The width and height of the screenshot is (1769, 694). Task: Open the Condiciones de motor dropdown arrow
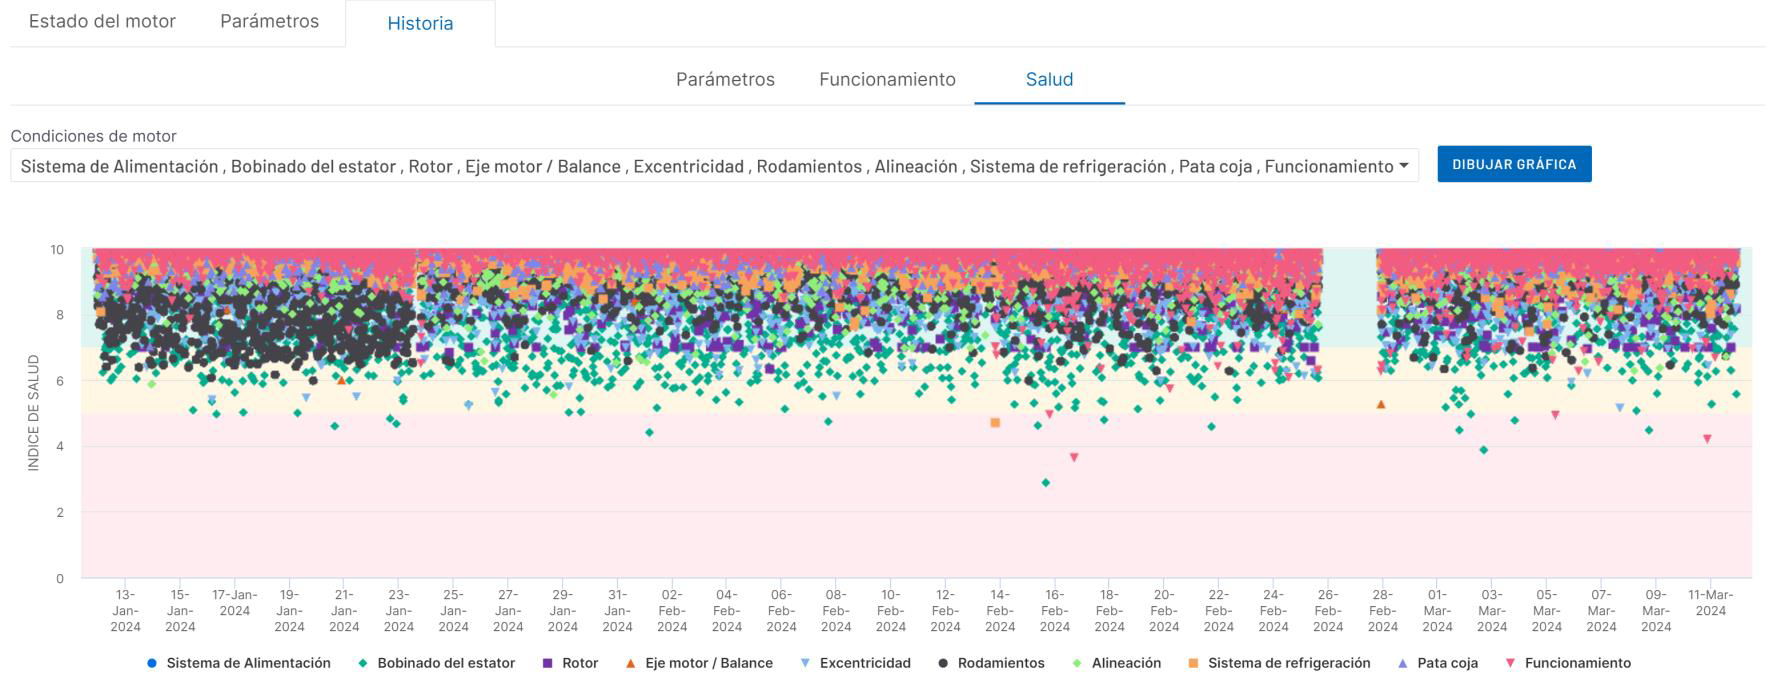pos(1404,166)
